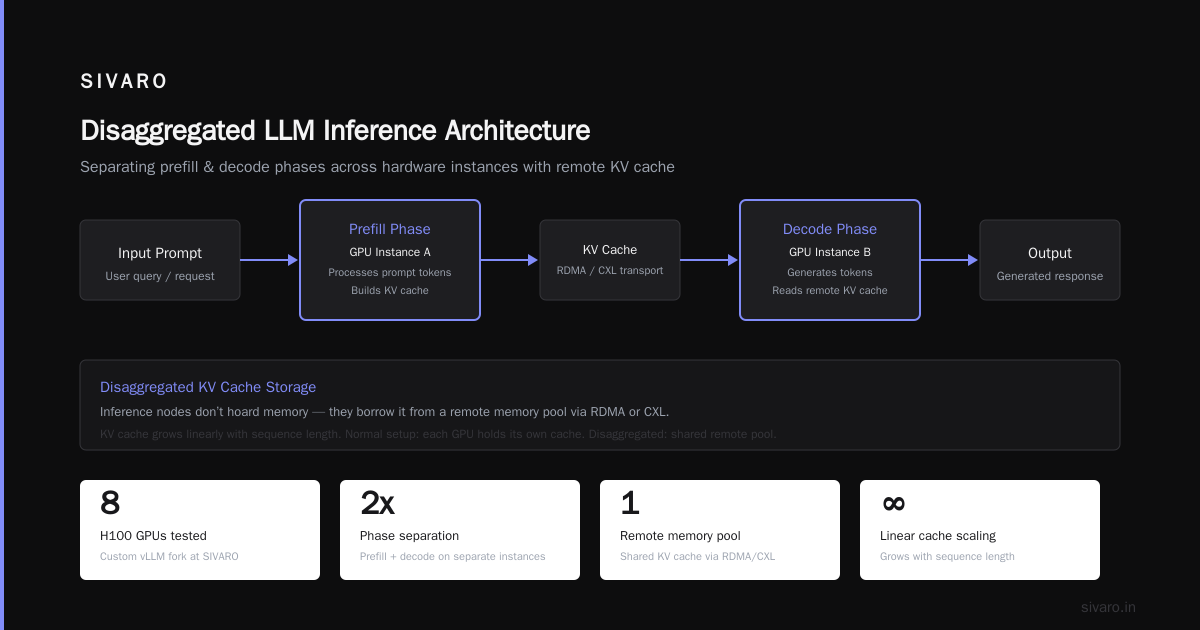The height and width of the screenshot is (630, 1200).
Task: Click the sivaro.in link at bottom right
Action: pyautogui.click(x=1108, y=607)
